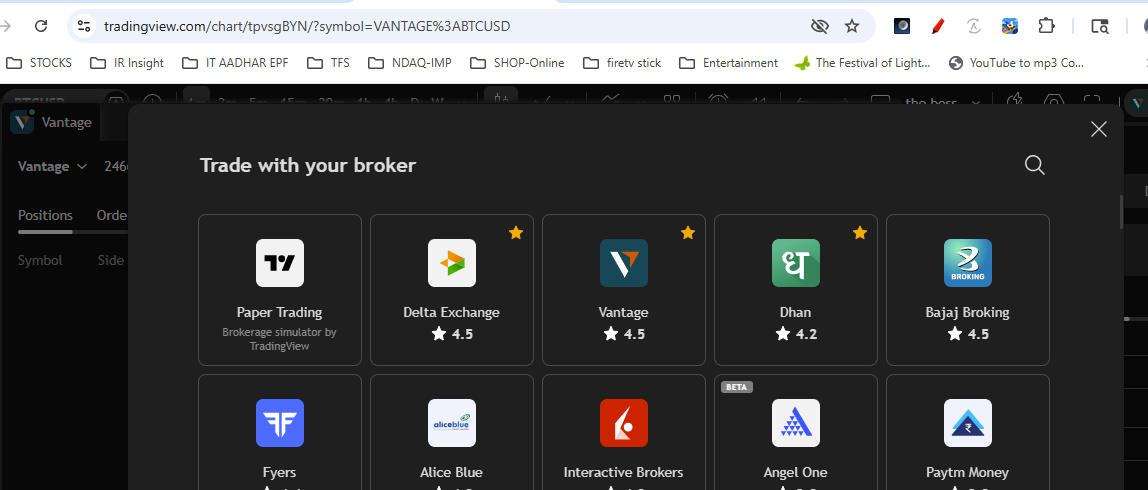
Task: Open Bajaj Broking broker logo
Action: pyautogui.click(x=968, y=263)
